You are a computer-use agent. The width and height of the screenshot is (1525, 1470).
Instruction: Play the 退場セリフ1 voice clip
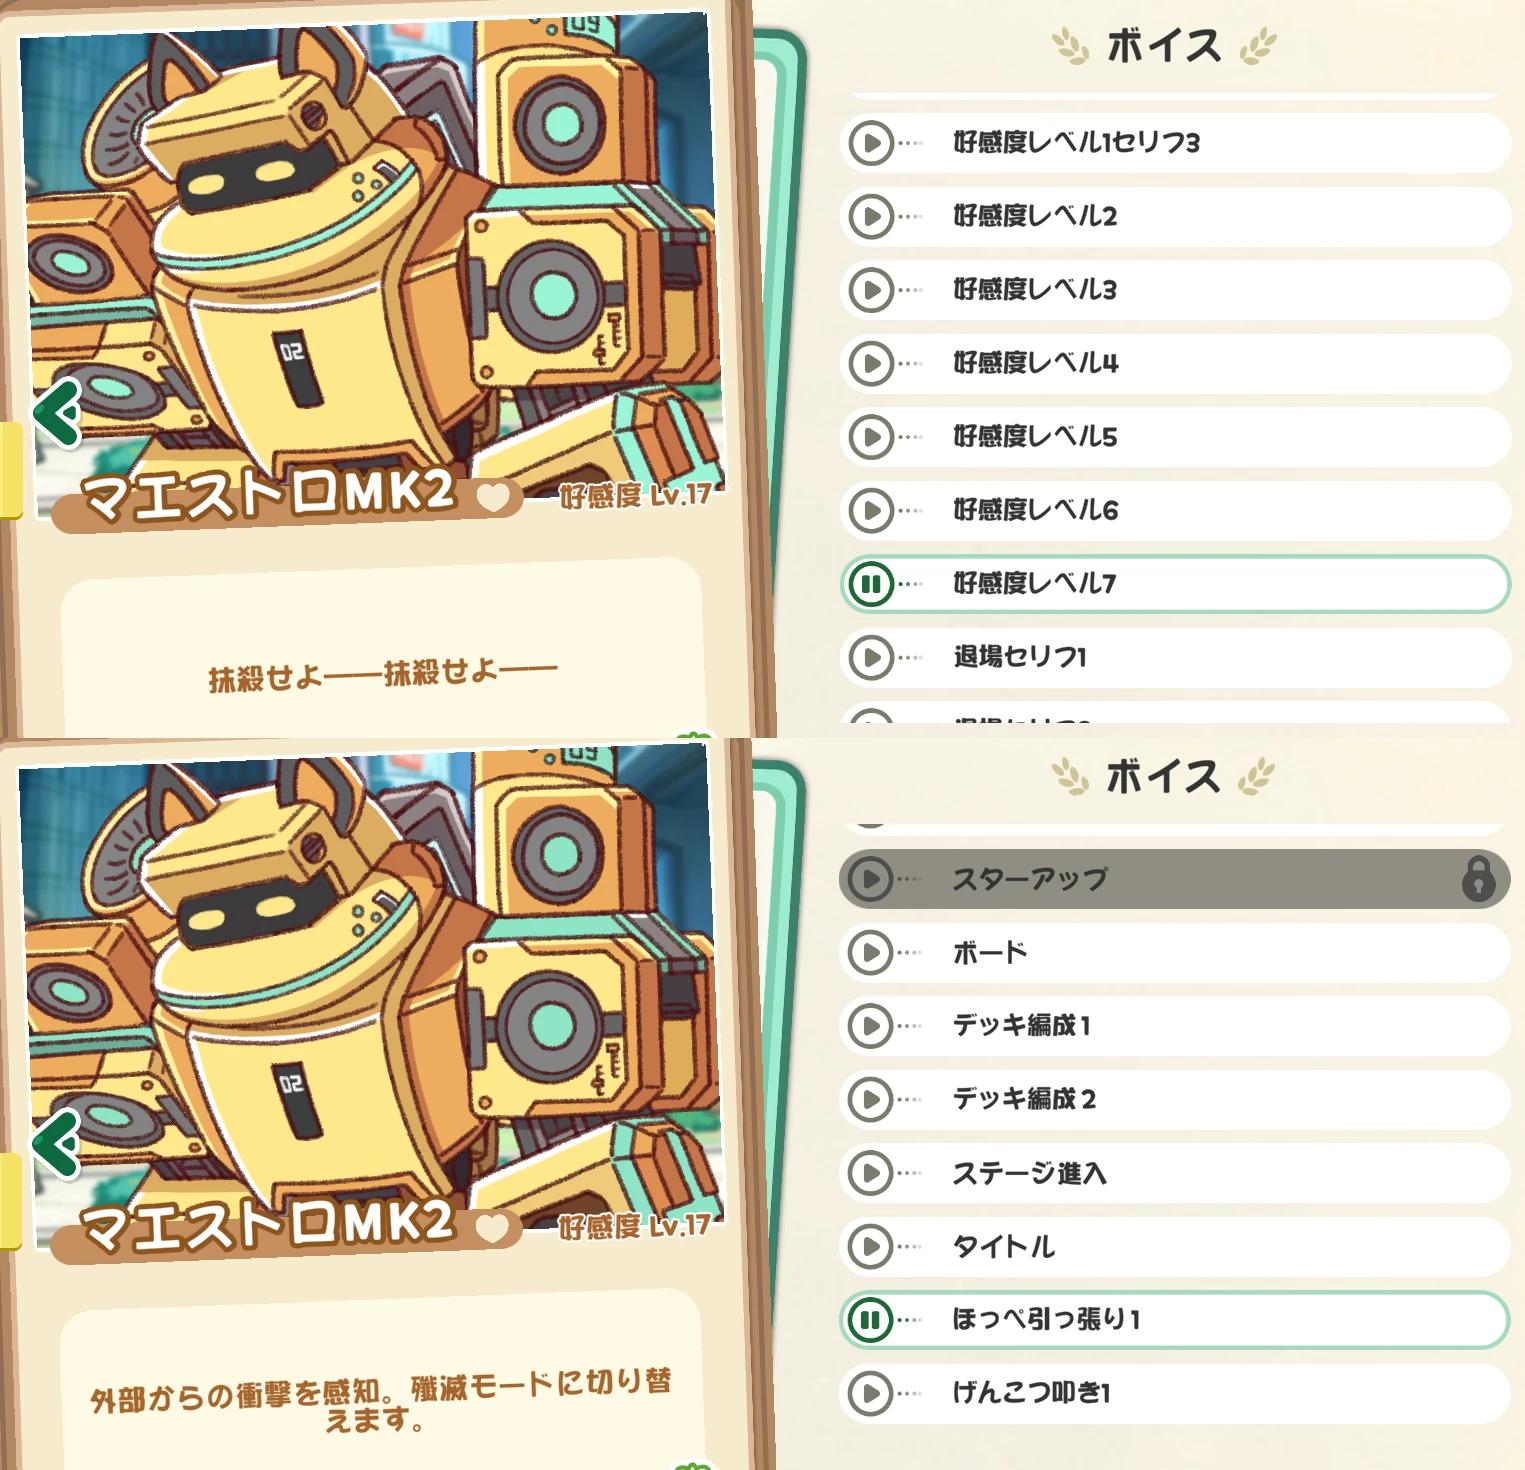[x=871, y=658]
